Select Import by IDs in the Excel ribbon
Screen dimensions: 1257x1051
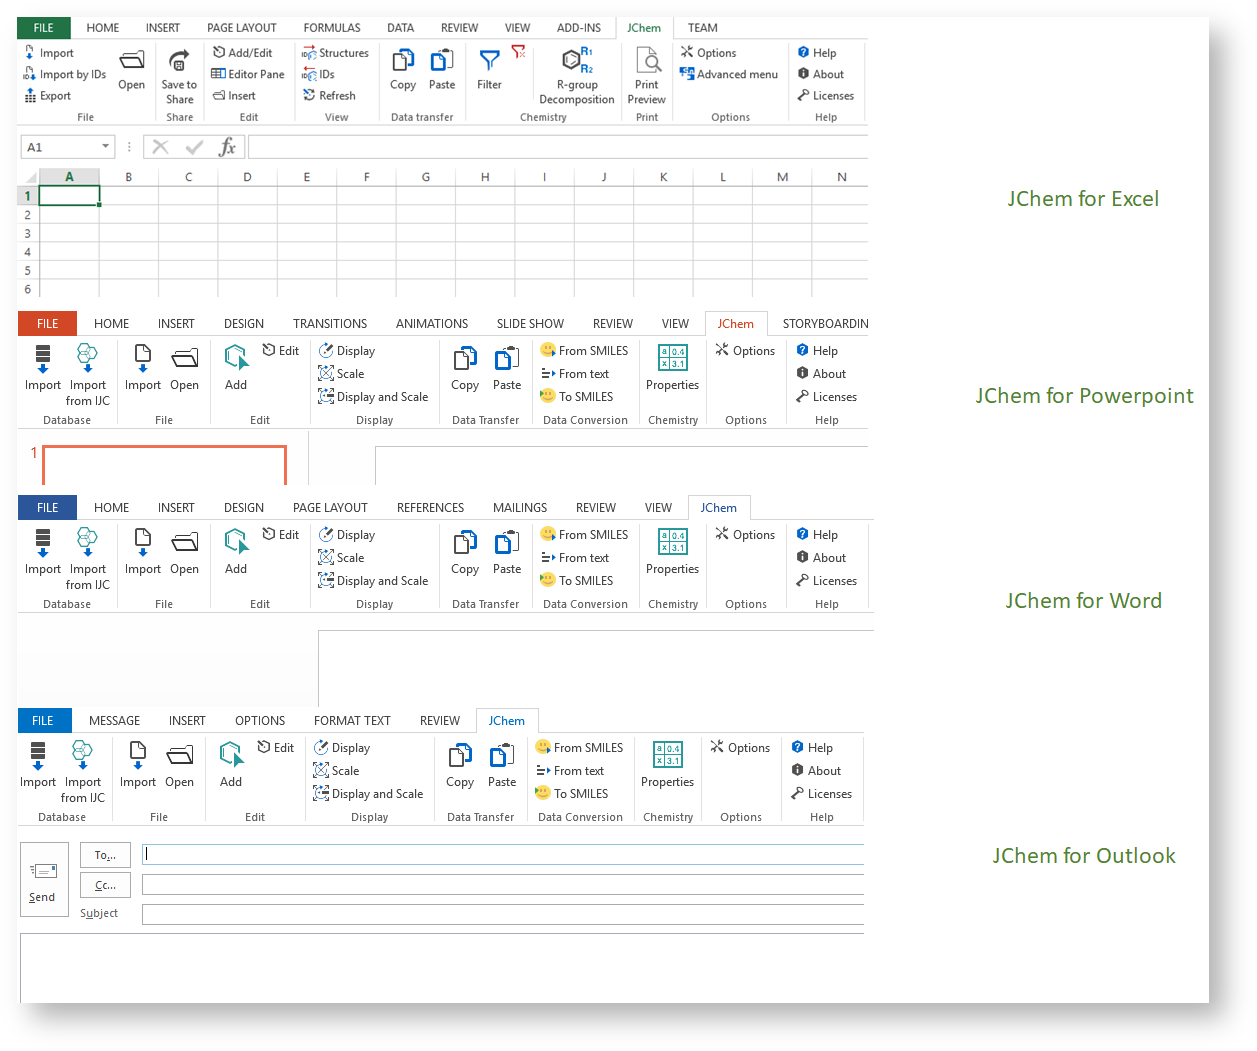click(x=65, y=75)
